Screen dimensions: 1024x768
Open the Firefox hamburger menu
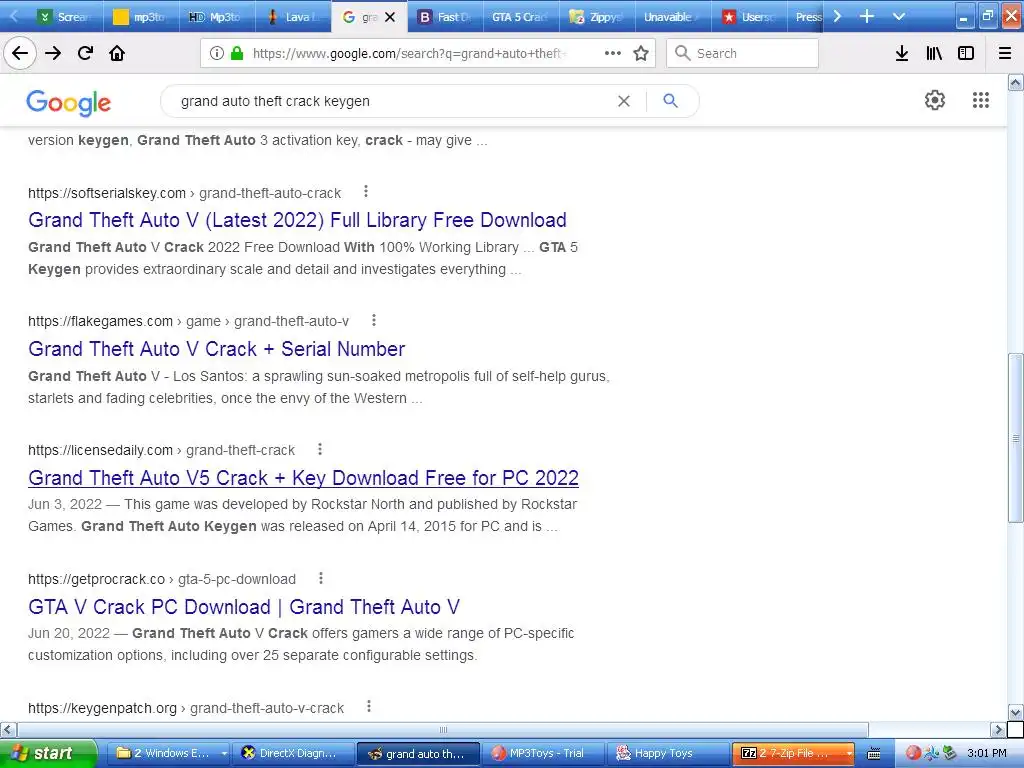pos(1004,54)
